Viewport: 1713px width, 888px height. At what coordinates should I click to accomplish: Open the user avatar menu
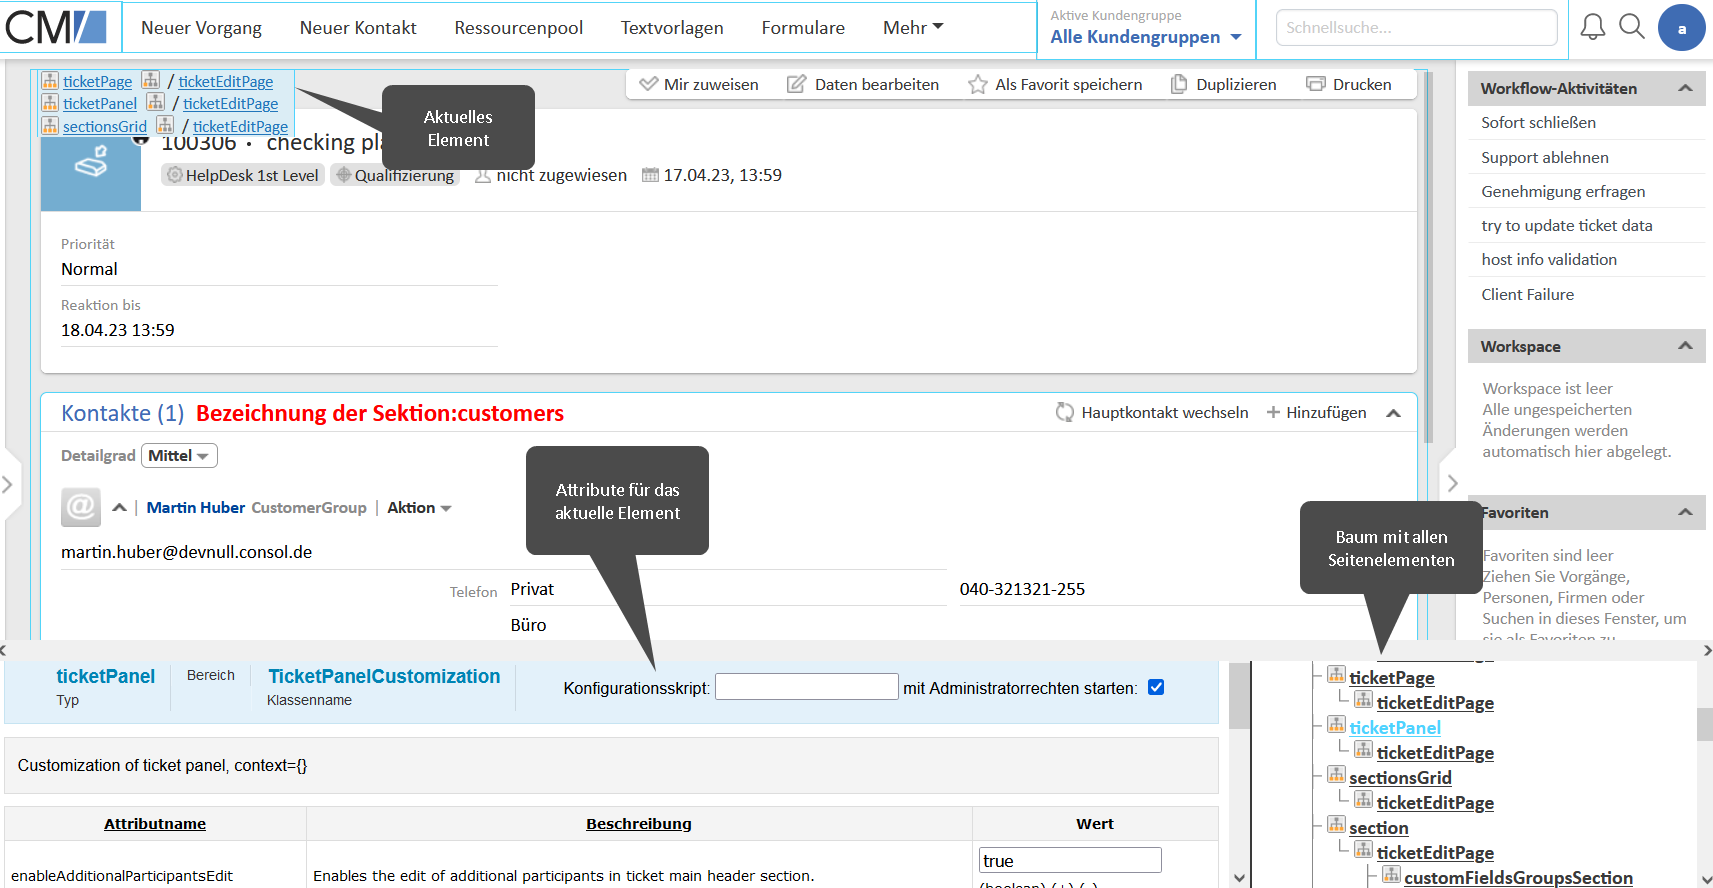coord(1681,28)
